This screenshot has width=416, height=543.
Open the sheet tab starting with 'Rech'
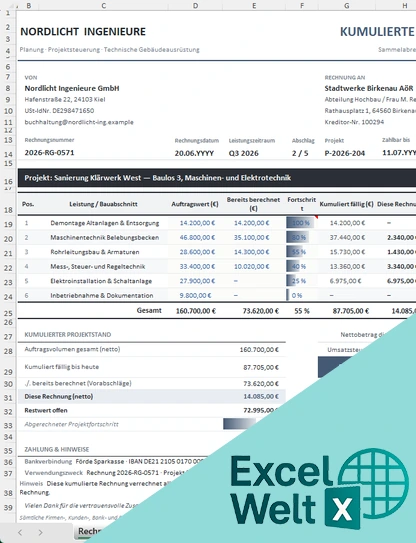(88, 532)
